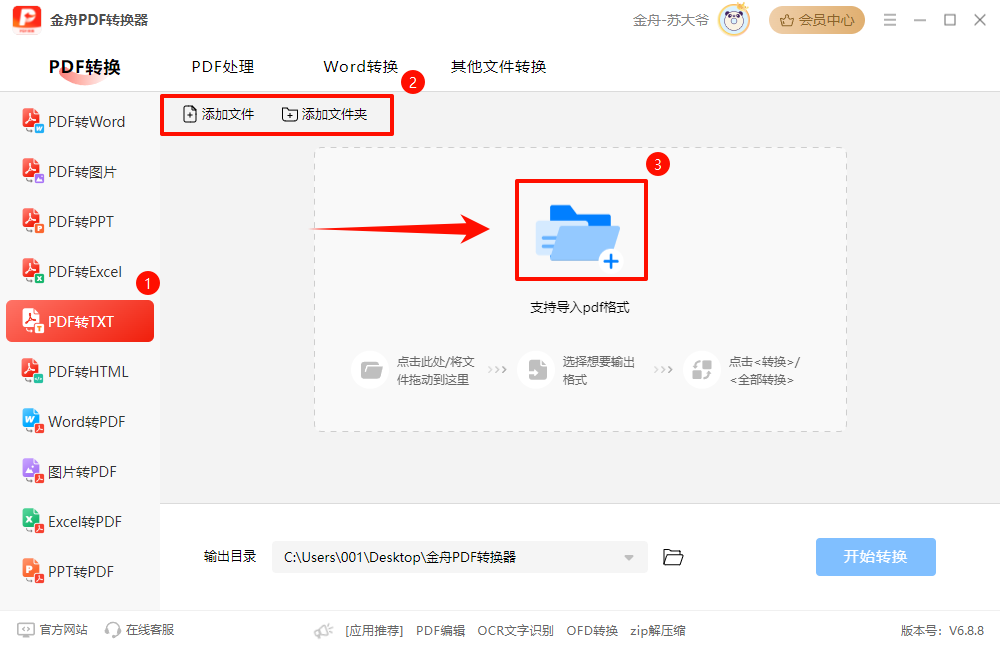Viewport: 1000px width, 650px height.
Task: Click the panda user avatar
Action: click(x=733, y=20)
